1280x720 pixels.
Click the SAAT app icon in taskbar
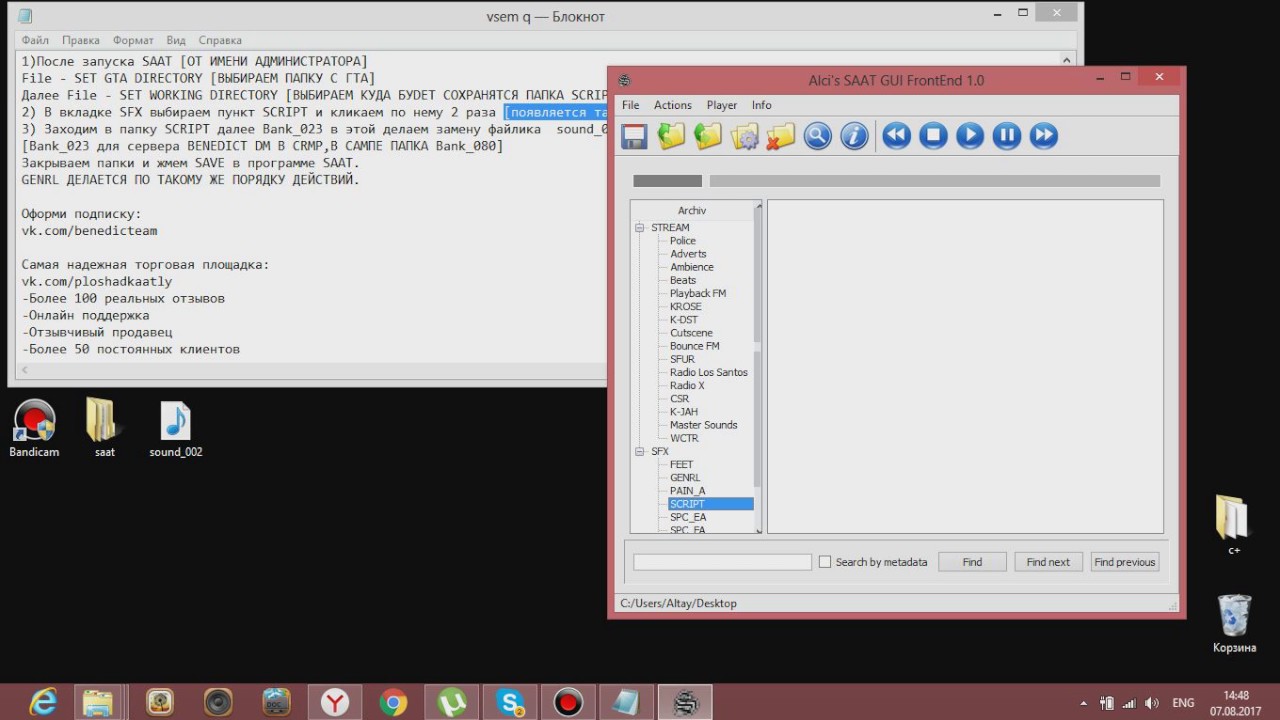click(686, 702)
